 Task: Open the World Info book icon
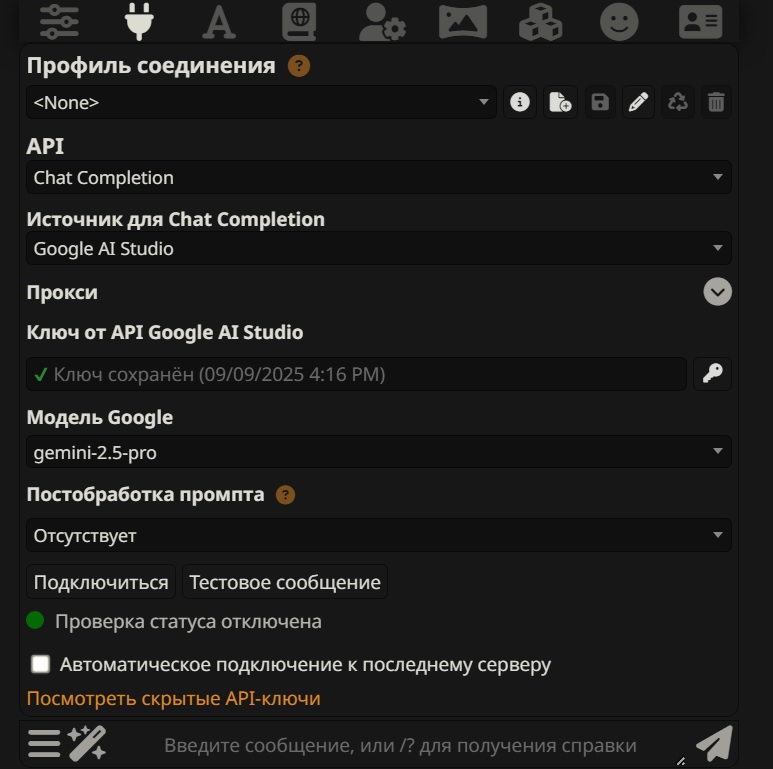click(298, 21)
